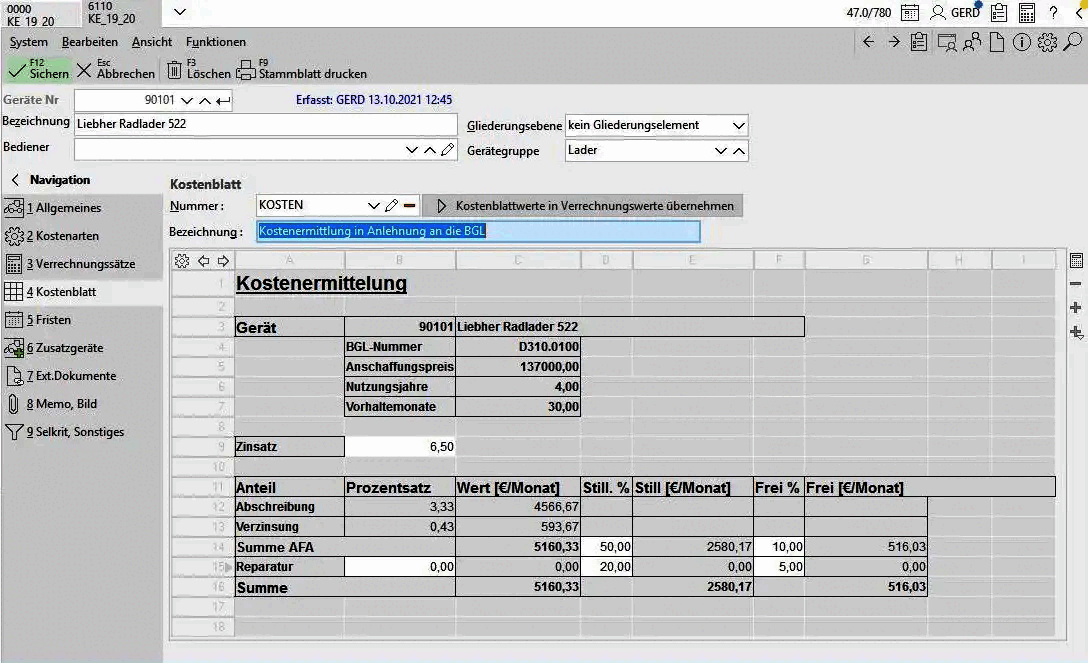Switch to 7 Ext.Dokumente navigation tab
The height and width of the screenshot is (663, 1088).
point(82,376)
